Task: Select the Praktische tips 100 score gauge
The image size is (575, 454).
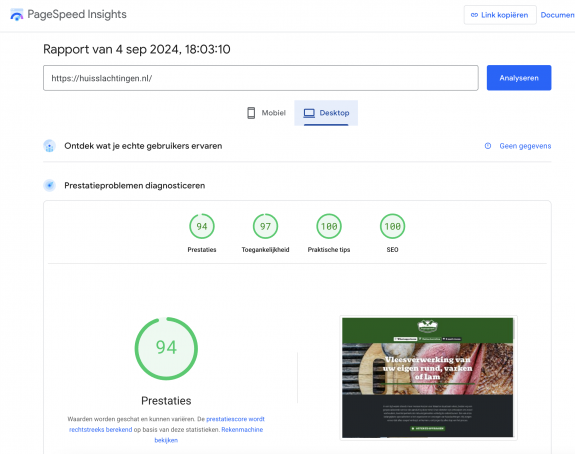Action: click(x=329, y=226)
